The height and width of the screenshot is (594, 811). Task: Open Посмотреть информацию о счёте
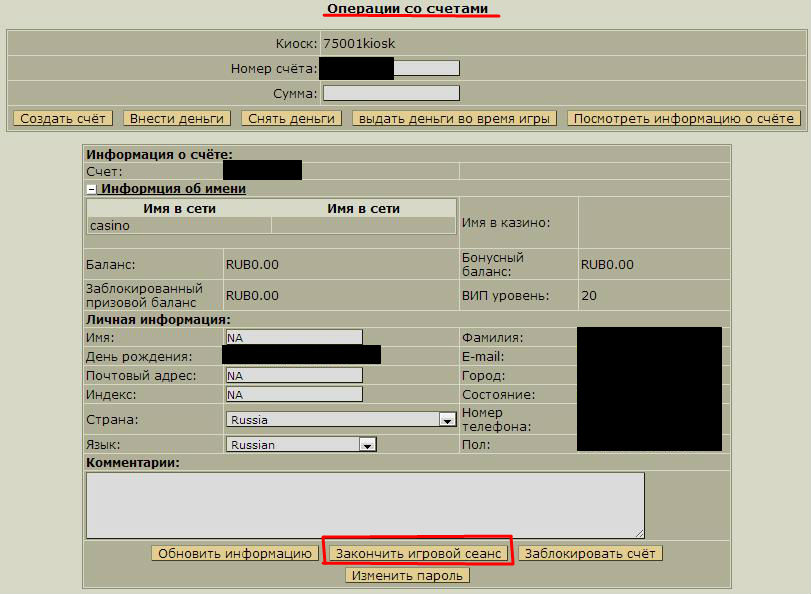point(684,118)
